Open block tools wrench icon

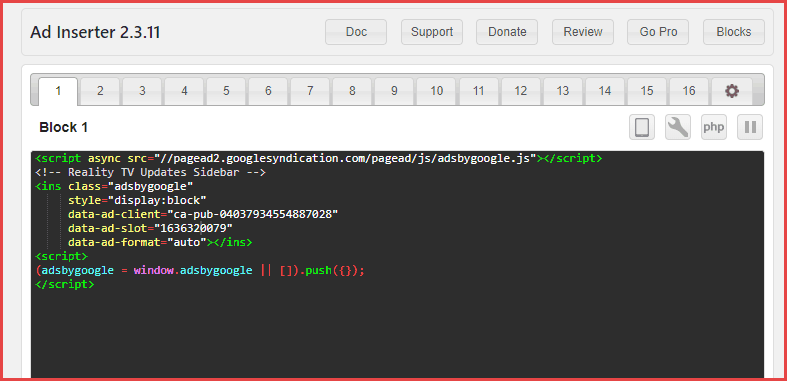coord(678,127)
